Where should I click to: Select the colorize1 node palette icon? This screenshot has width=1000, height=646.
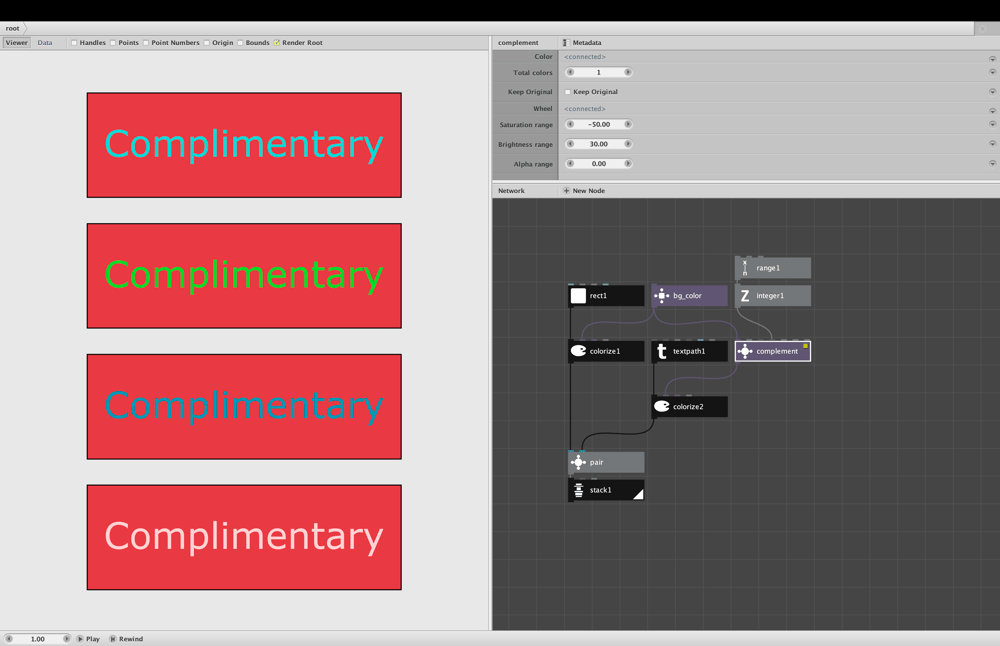pos(578,351)
